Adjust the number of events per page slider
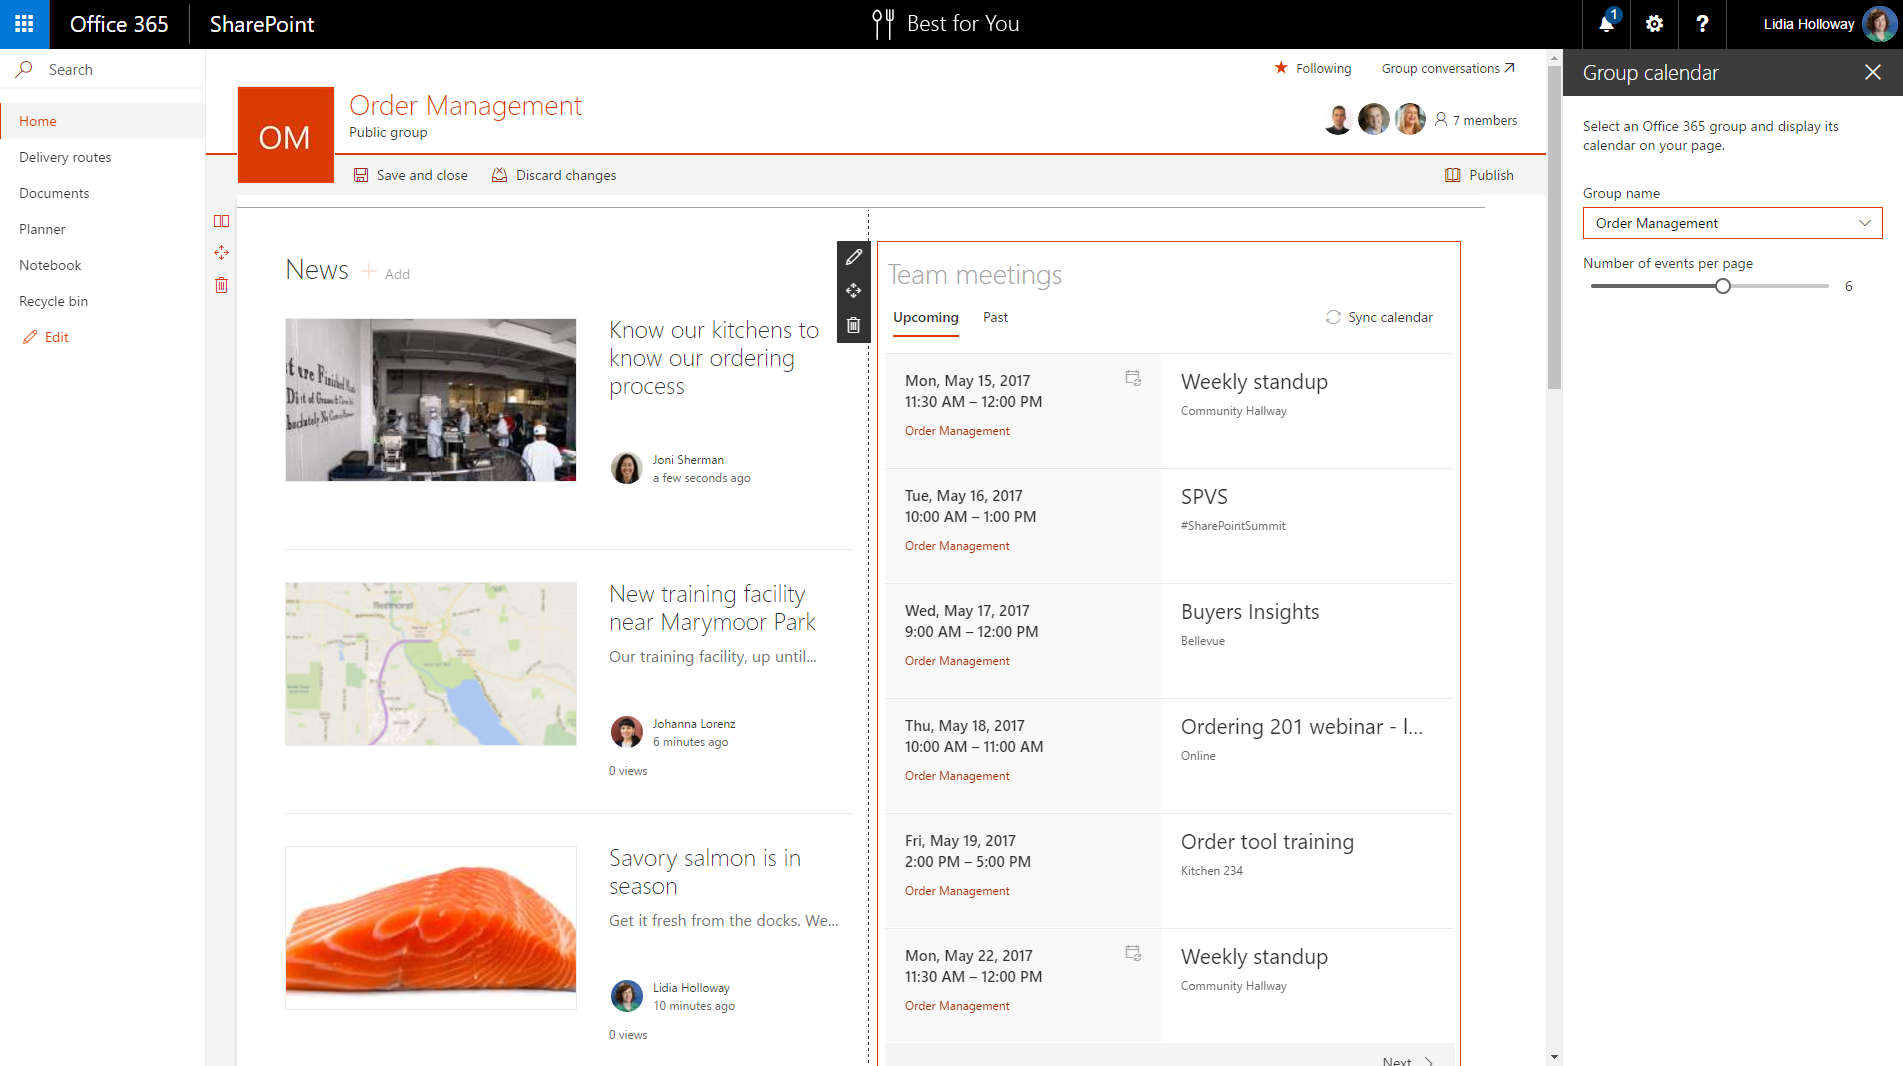This screenshot has width=1903, height=1066. (1722, 285)
